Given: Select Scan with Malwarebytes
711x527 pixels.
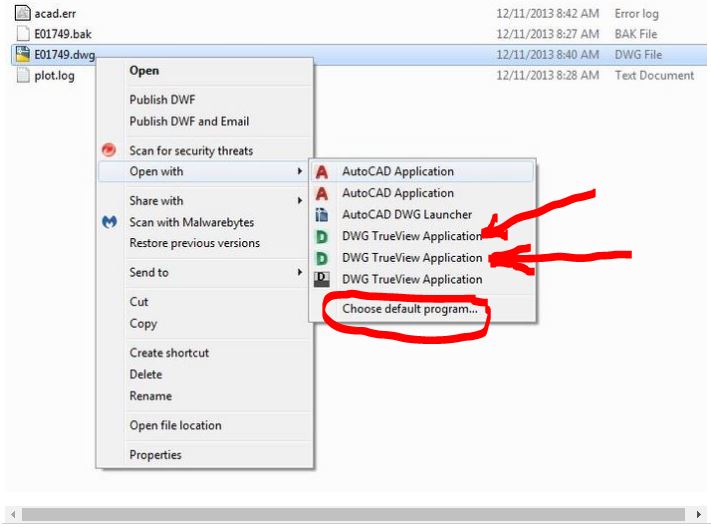Looking at the screenshot, I should (x=191, y=222).
